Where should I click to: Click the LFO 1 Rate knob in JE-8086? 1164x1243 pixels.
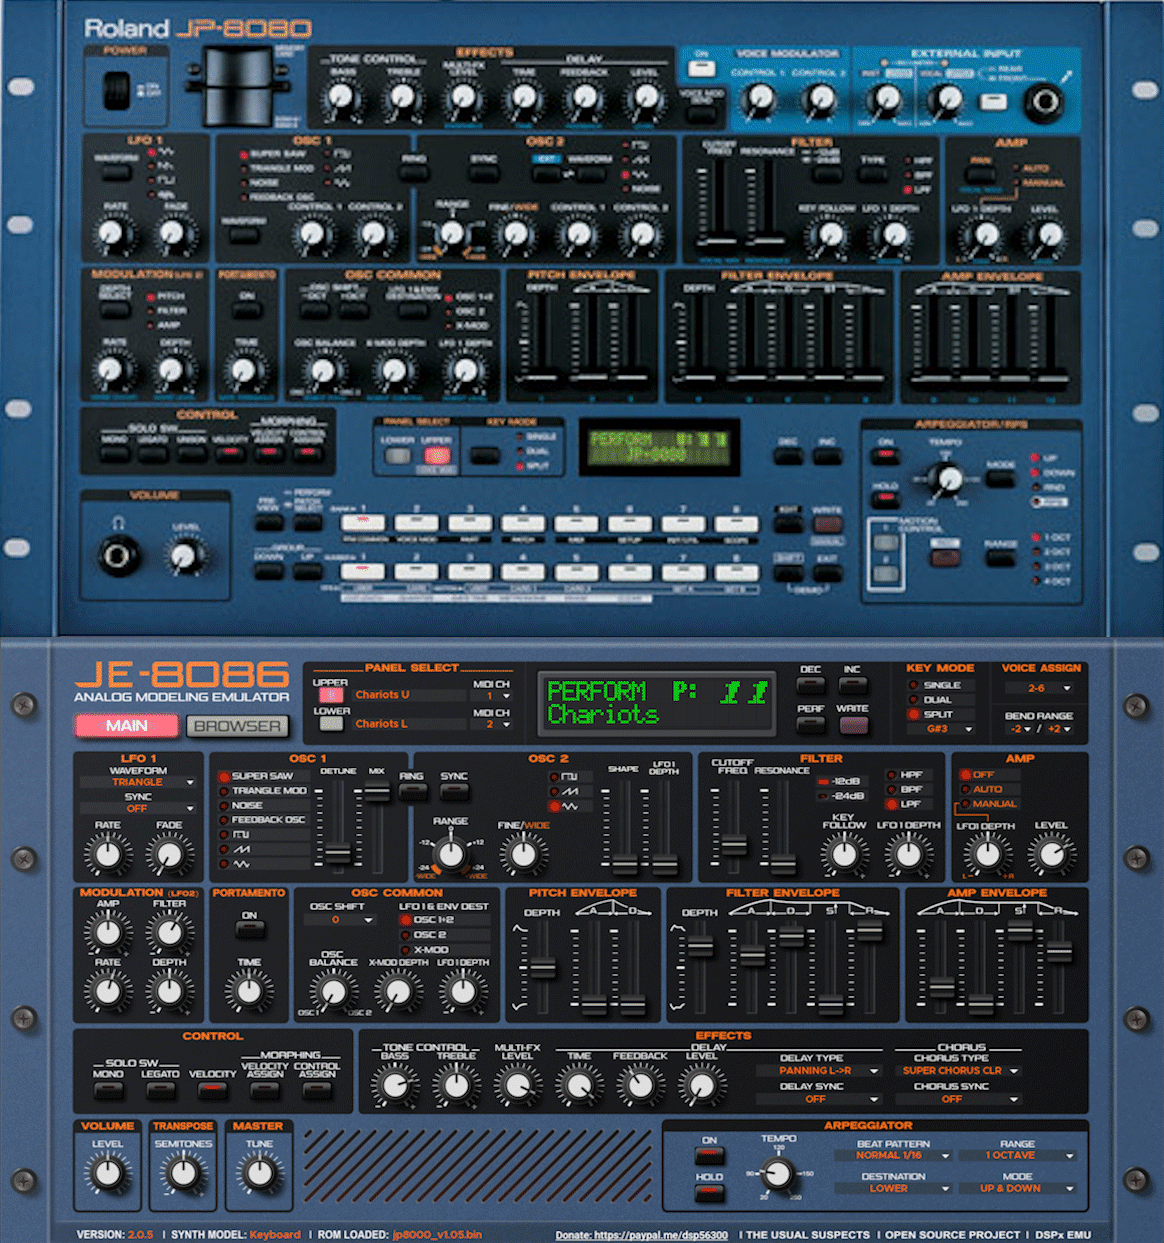107,855
